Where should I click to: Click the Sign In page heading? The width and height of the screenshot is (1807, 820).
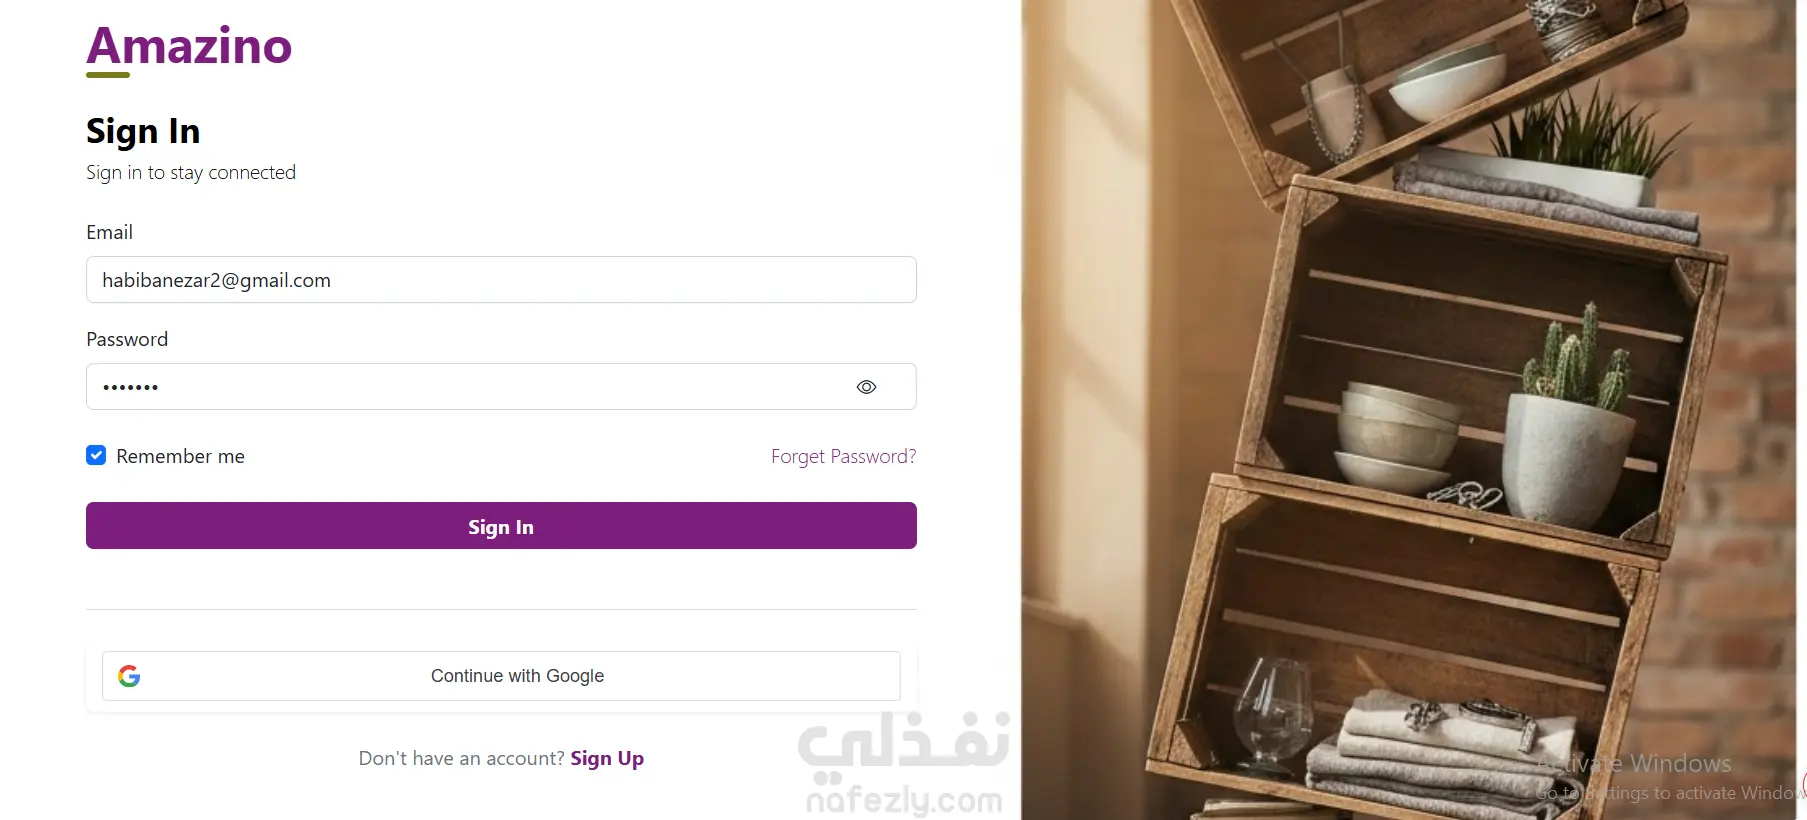click(143, 131)
